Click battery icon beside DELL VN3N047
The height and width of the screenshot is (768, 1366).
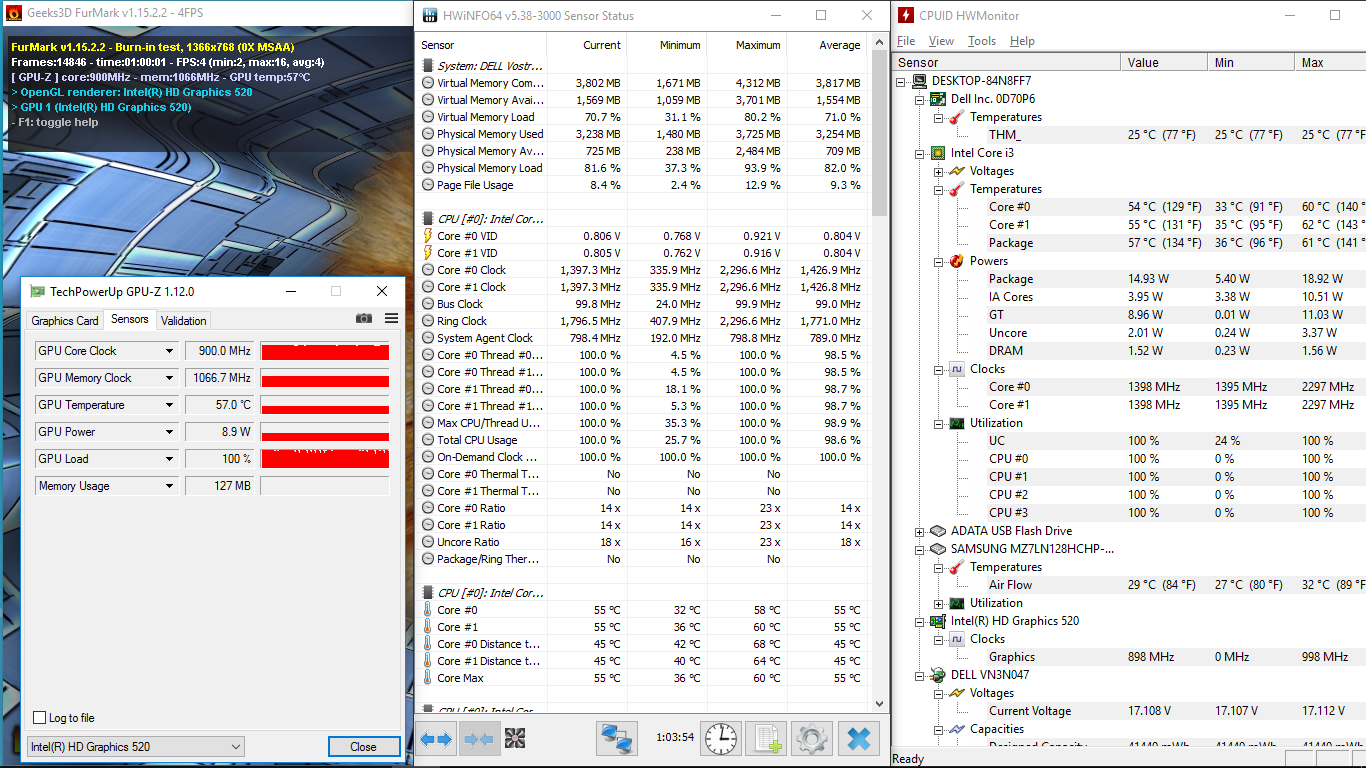[937, 675]
